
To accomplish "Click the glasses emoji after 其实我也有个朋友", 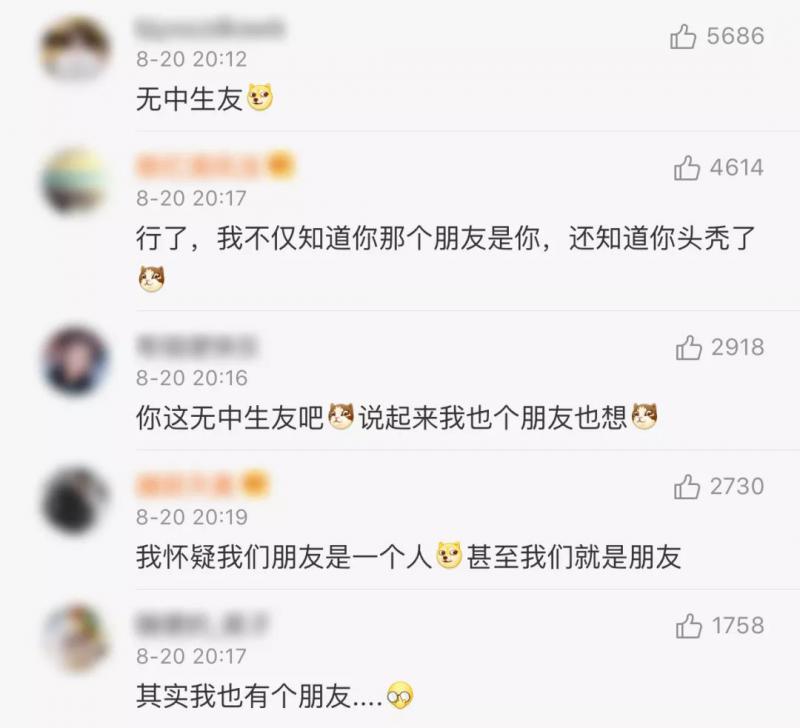I will [400, 696].
